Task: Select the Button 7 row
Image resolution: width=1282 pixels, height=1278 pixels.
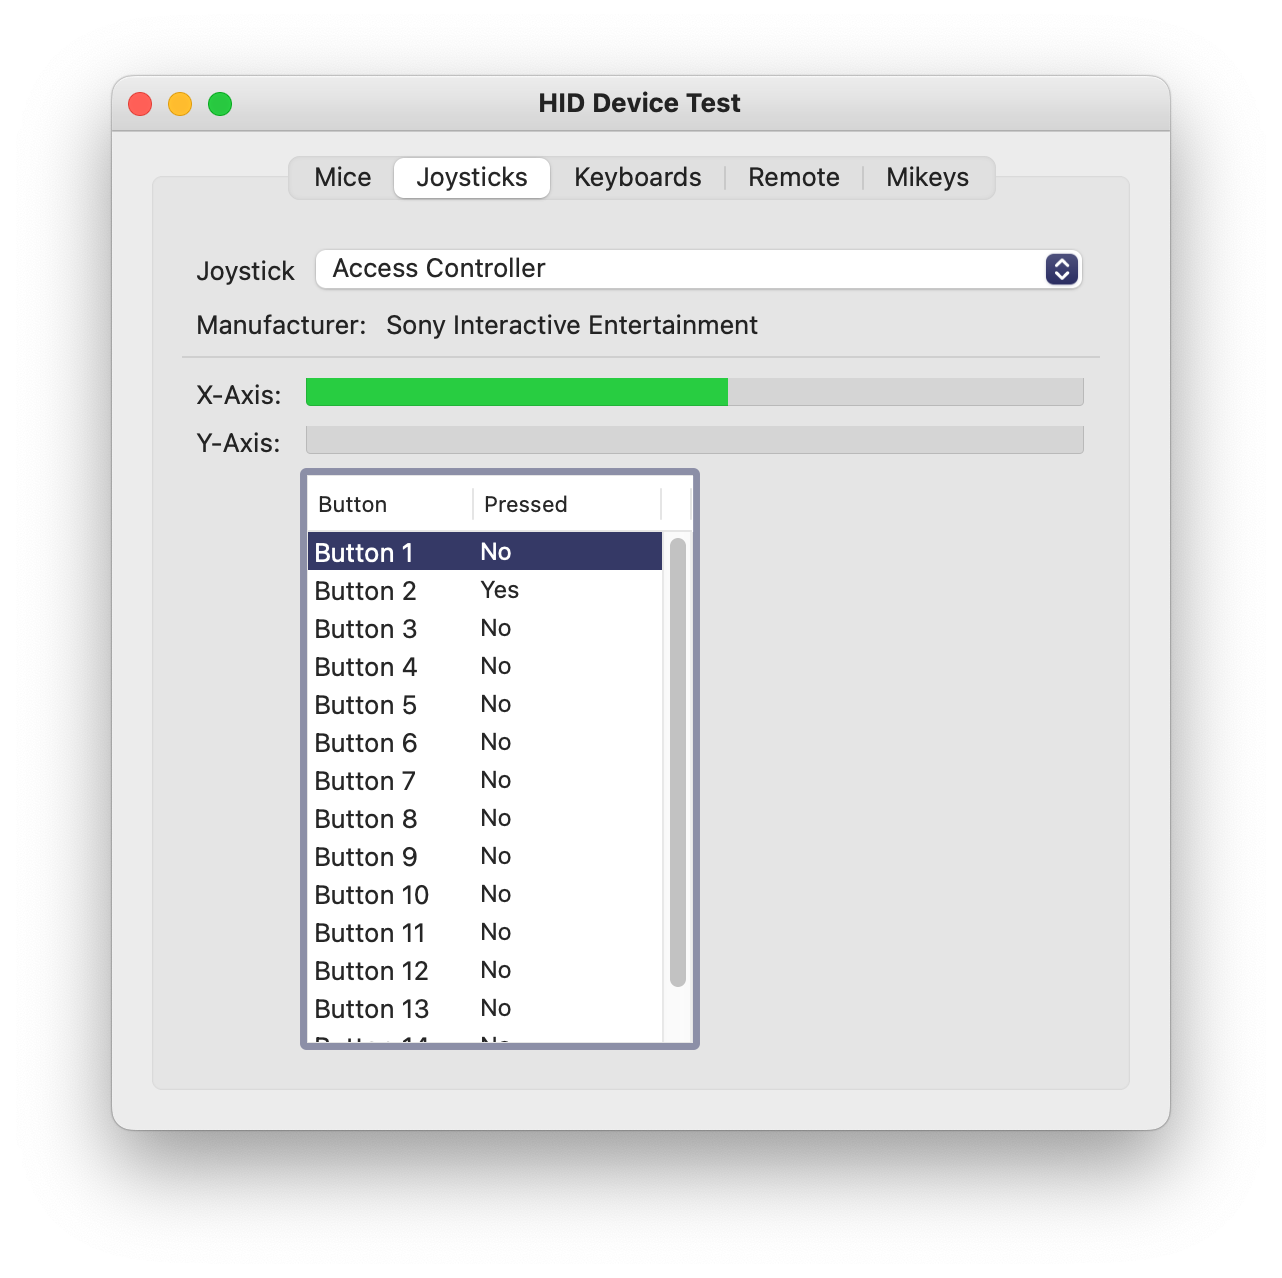Action: coord(485,780)
